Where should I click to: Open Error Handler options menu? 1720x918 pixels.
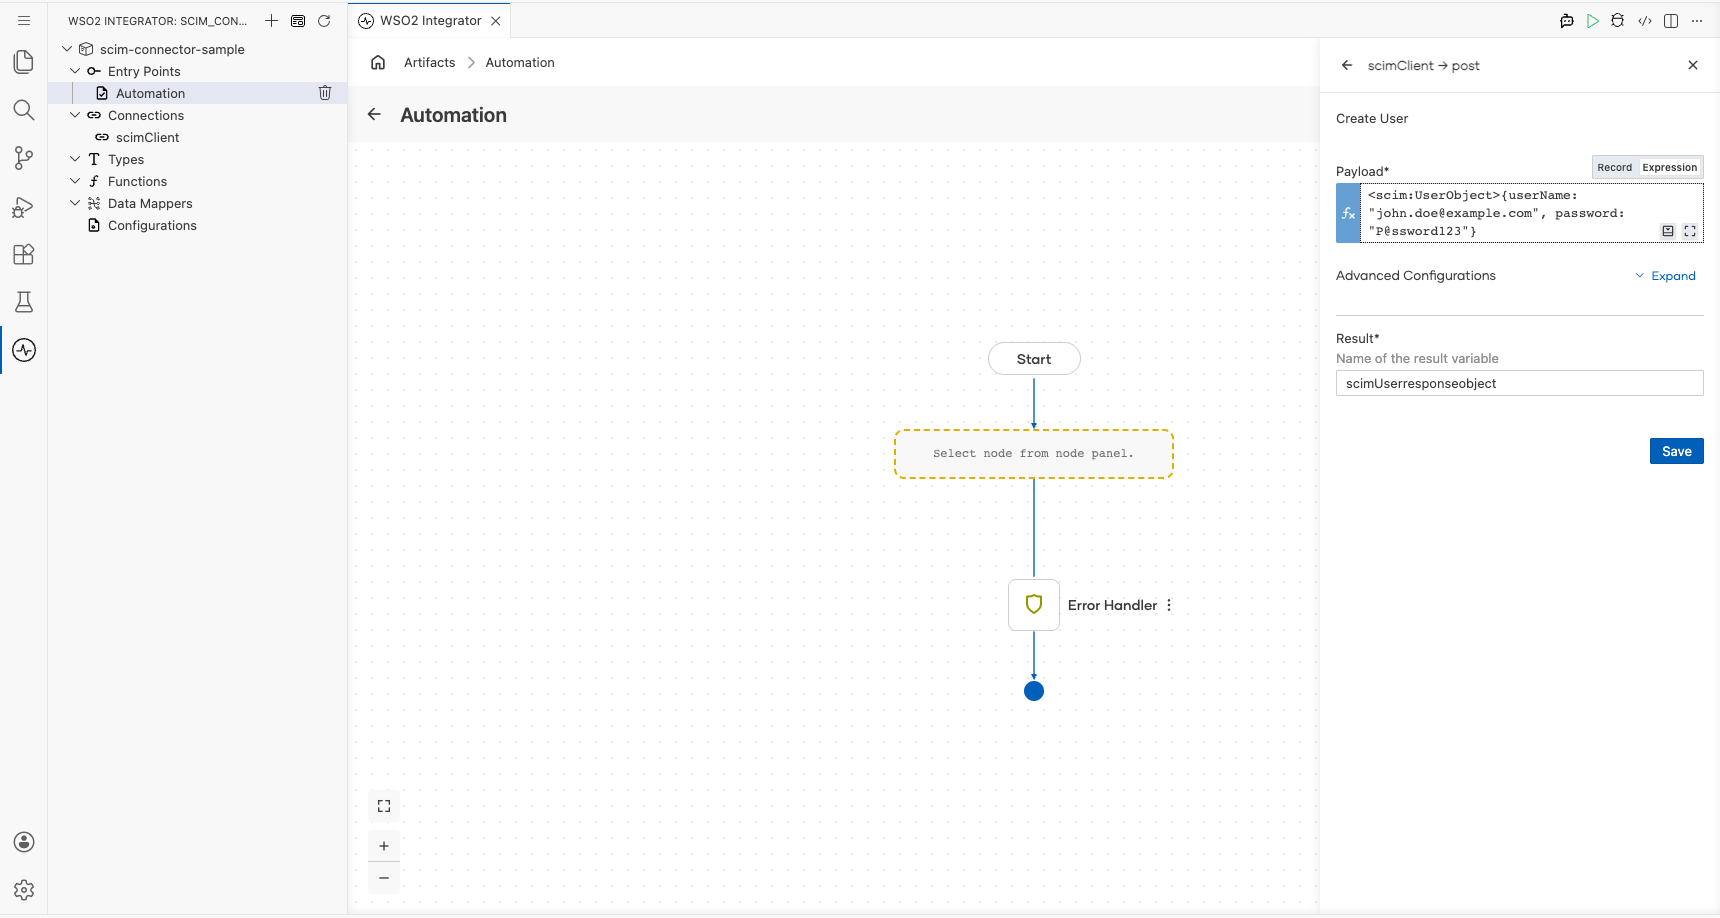1169,605
